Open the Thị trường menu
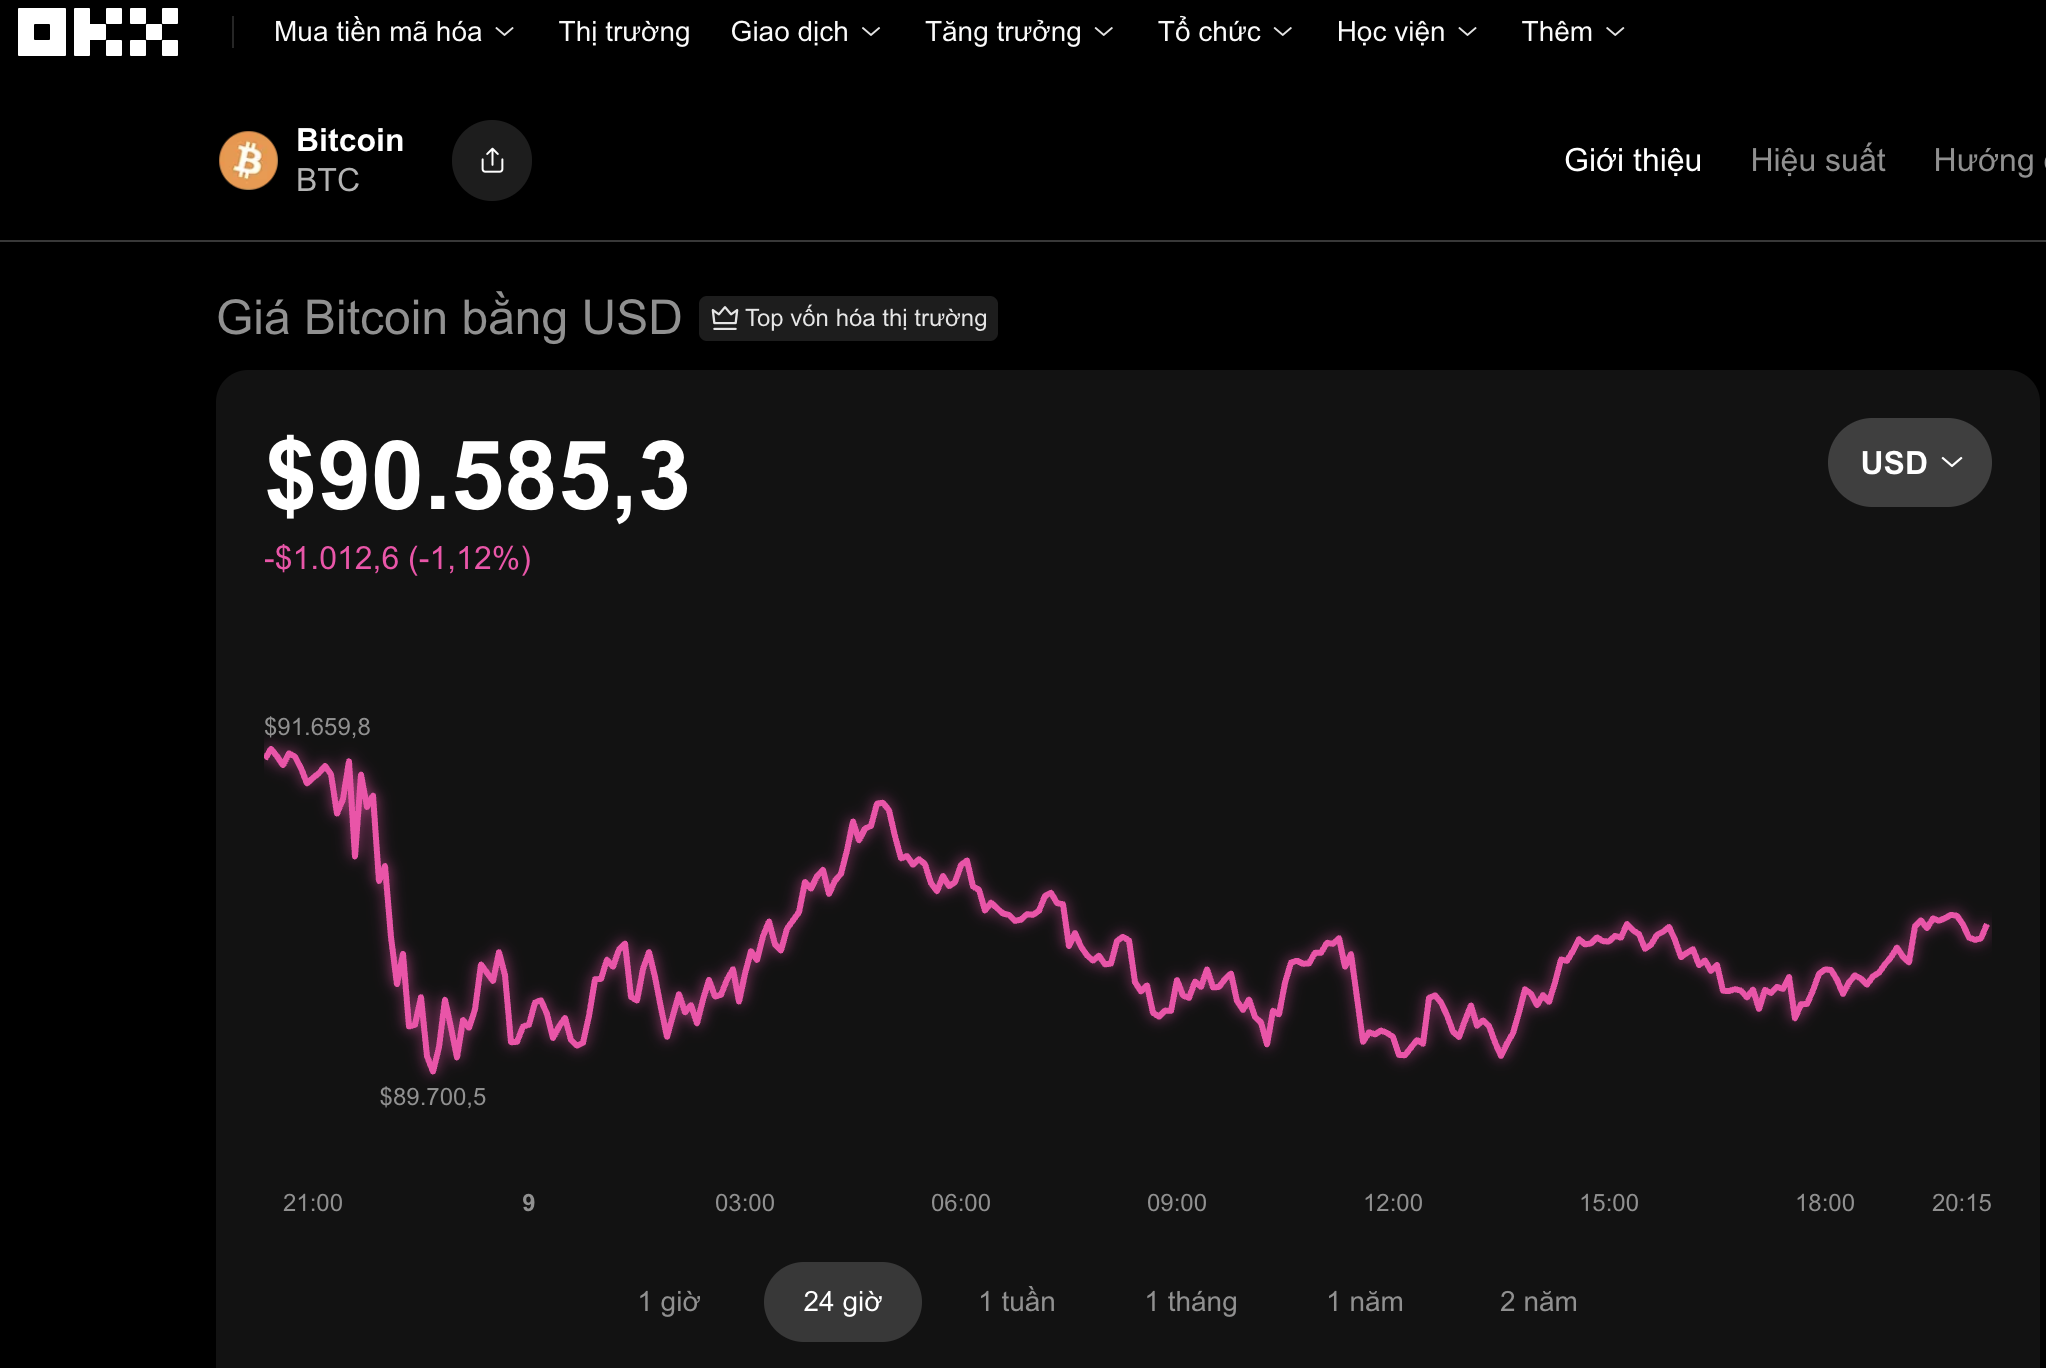2046x1368 pixels. (x=624, y=31)
